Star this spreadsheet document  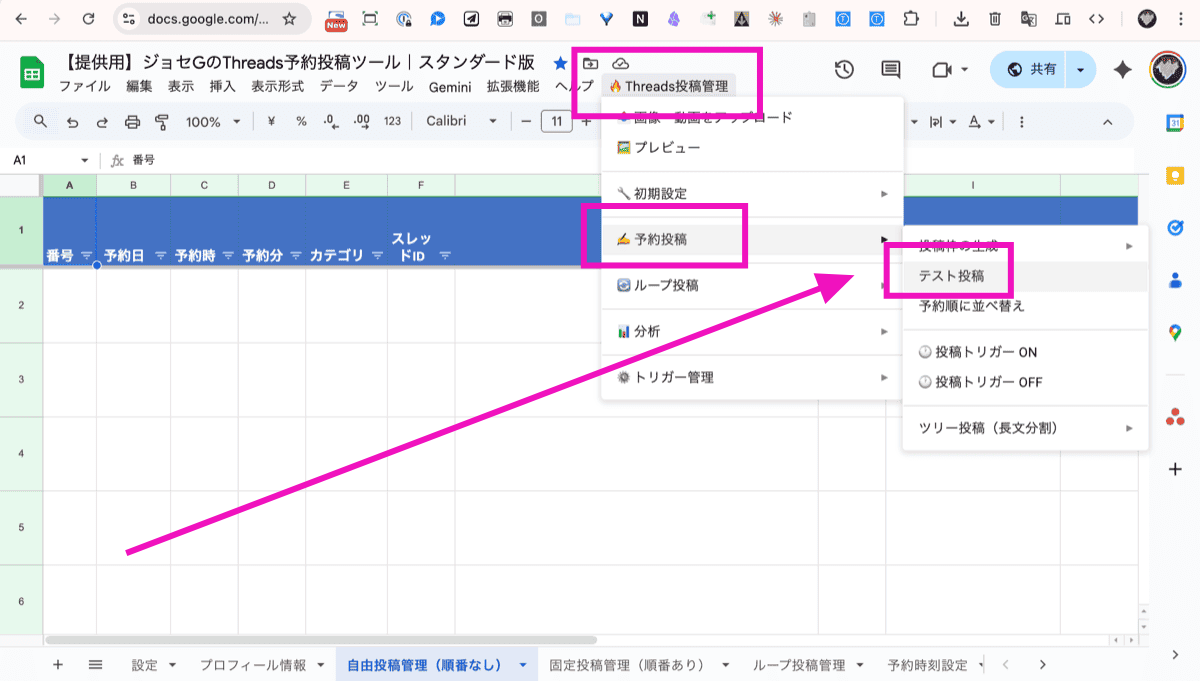(x=560, y=63)
